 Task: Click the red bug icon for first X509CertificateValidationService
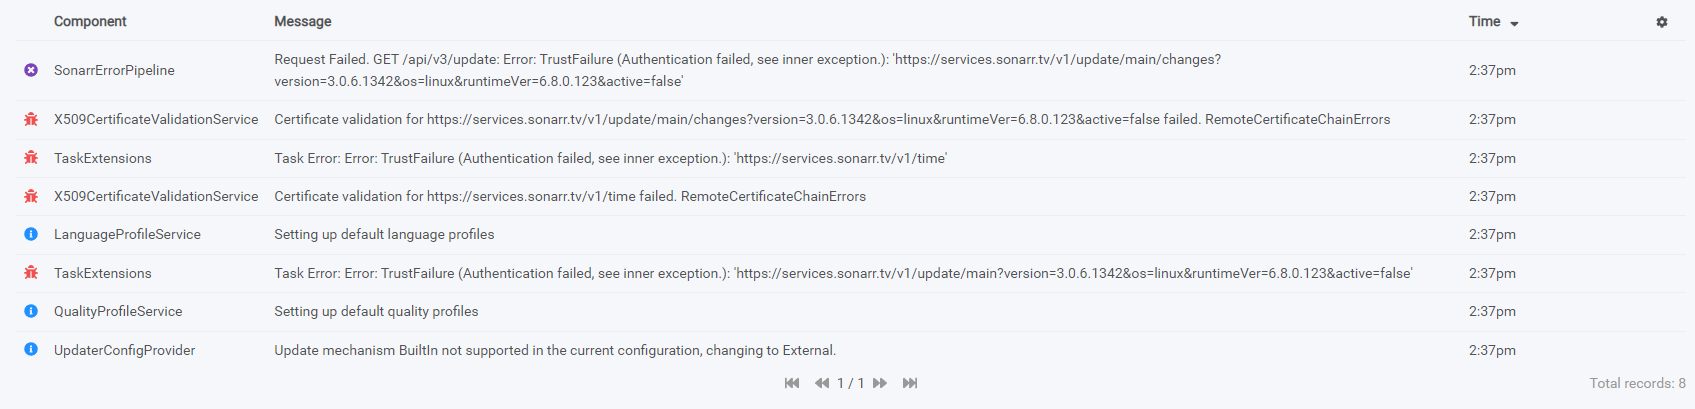[31, 119]
